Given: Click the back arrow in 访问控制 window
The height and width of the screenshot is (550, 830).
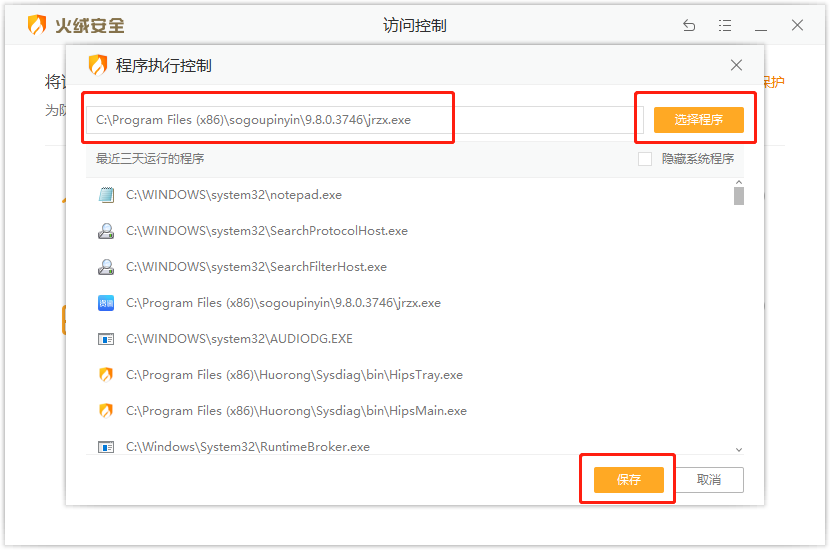Looking at the screenshot, I should 689,25.
